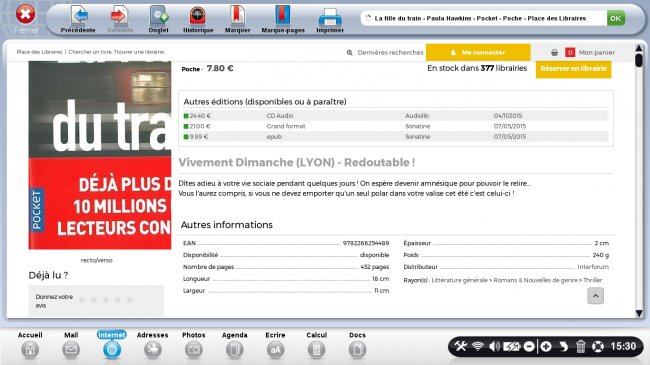
Task: Open the Historique browsing history
Action: [198, 19]
